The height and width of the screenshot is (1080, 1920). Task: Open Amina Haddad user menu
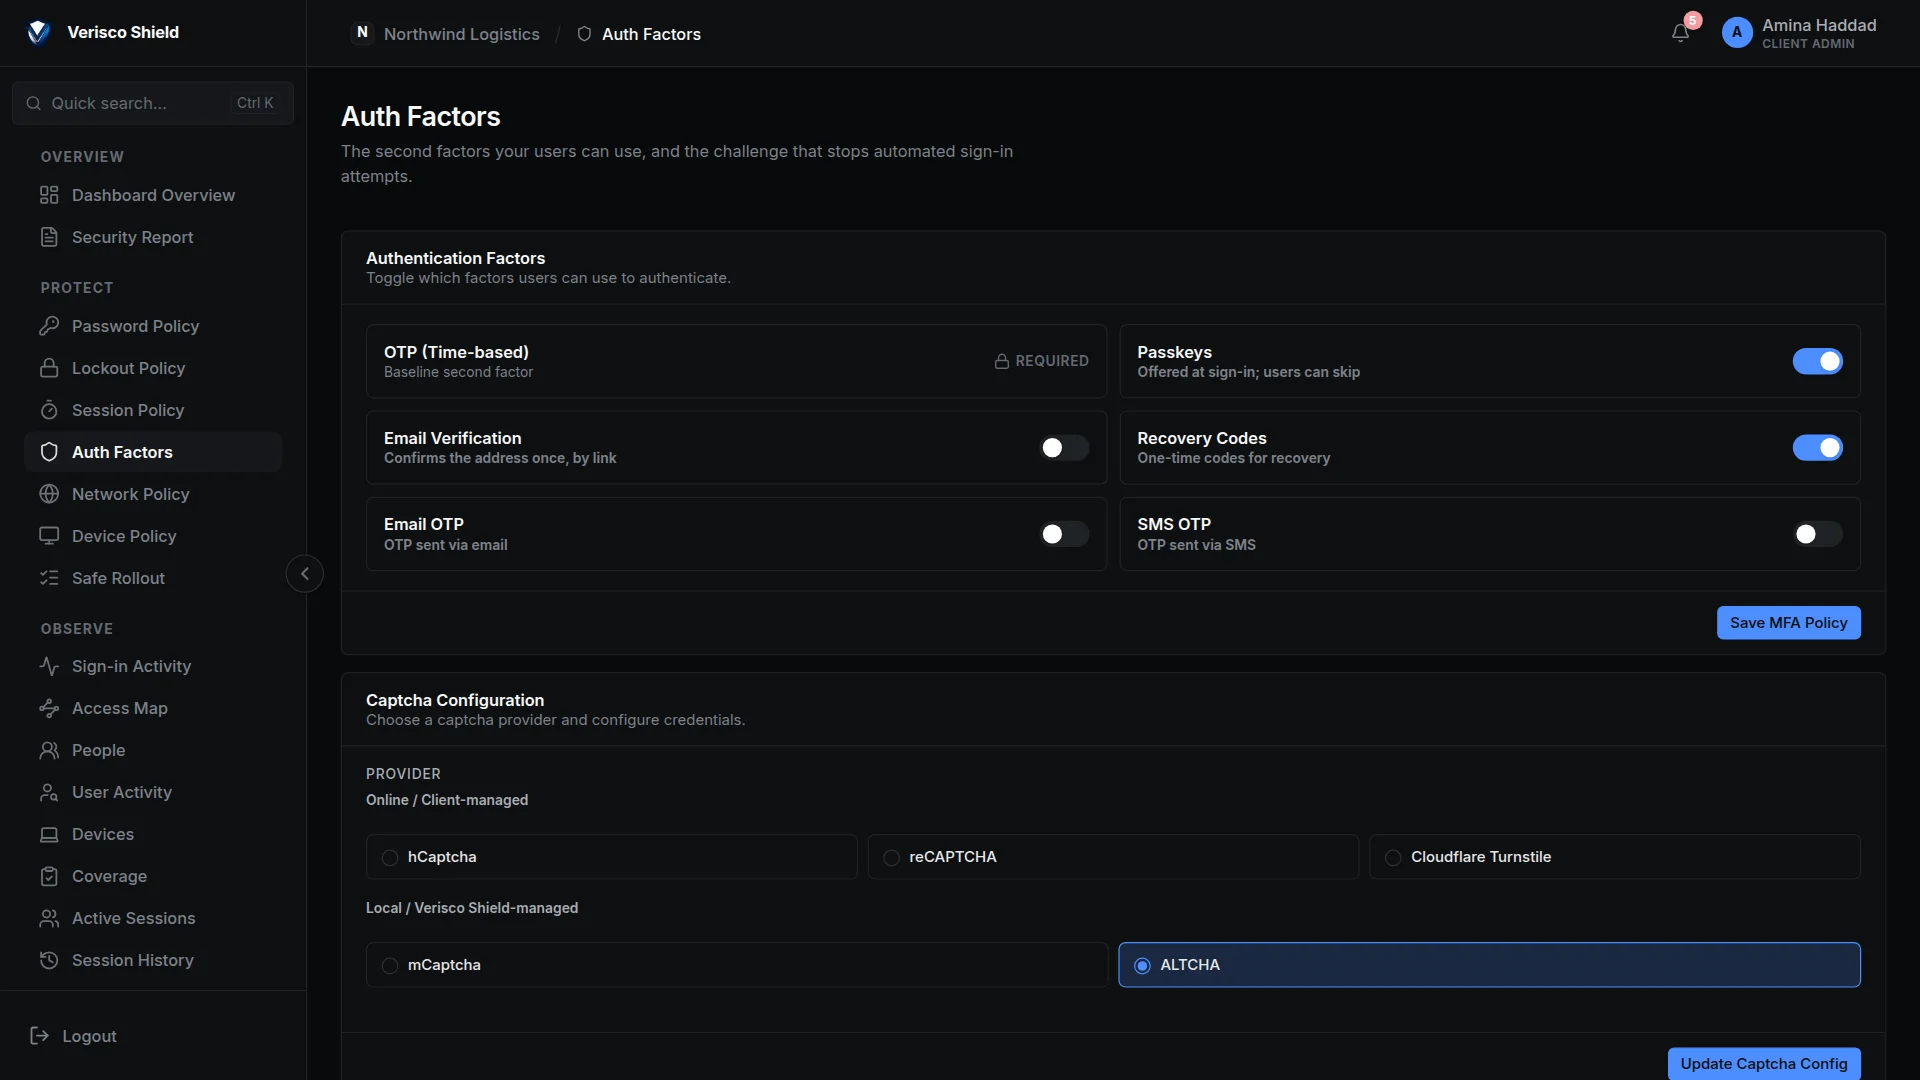pos(1800,33)
